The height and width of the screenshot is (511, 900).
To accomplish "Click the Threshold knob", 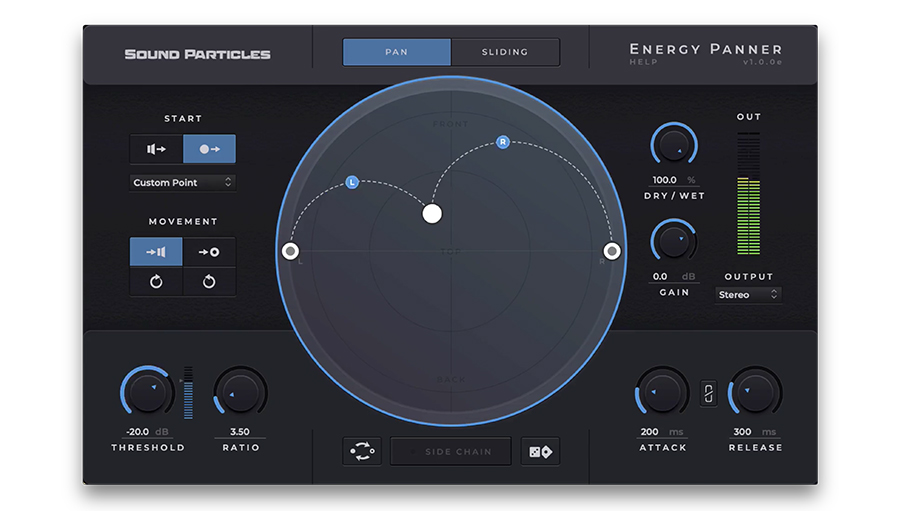I will pos(148,392).
